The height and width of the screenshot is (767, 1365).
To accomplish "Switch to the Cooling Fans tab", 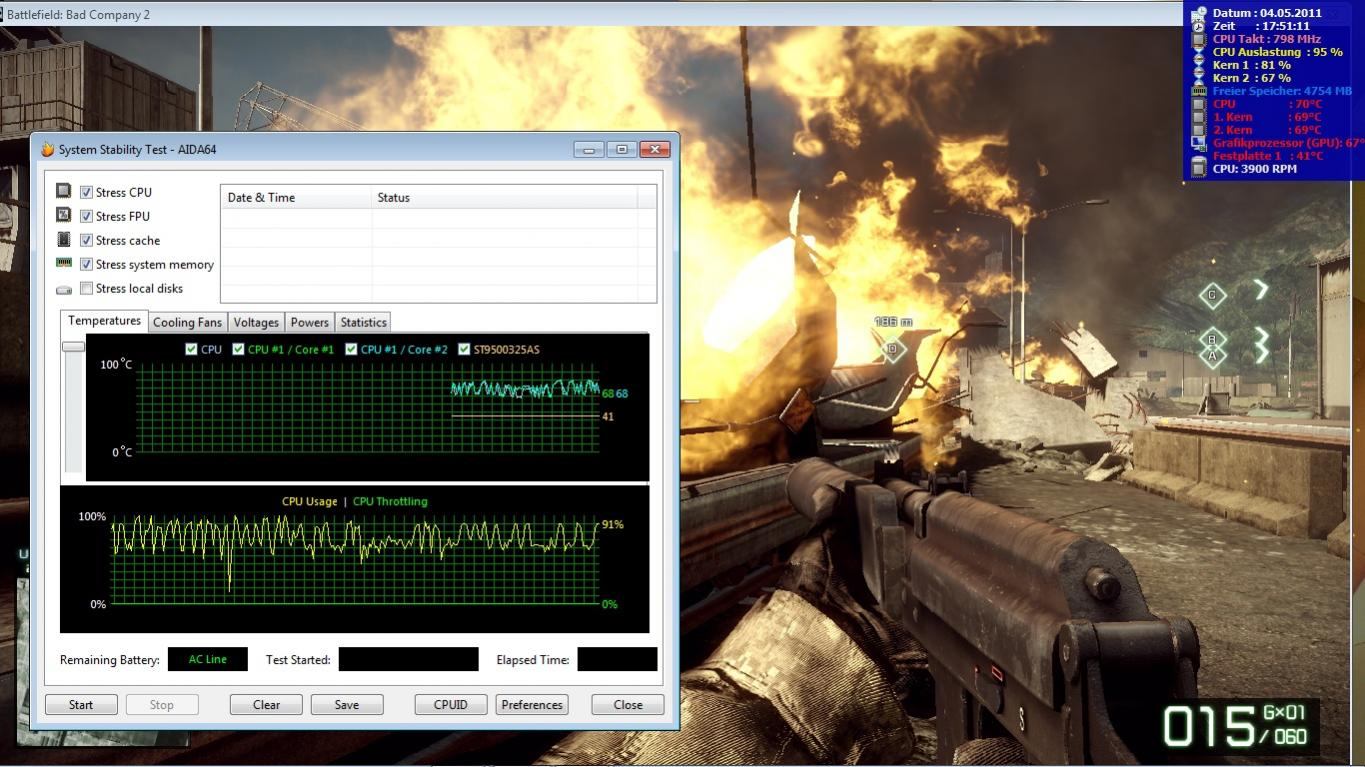I will [x=187, y=322].
